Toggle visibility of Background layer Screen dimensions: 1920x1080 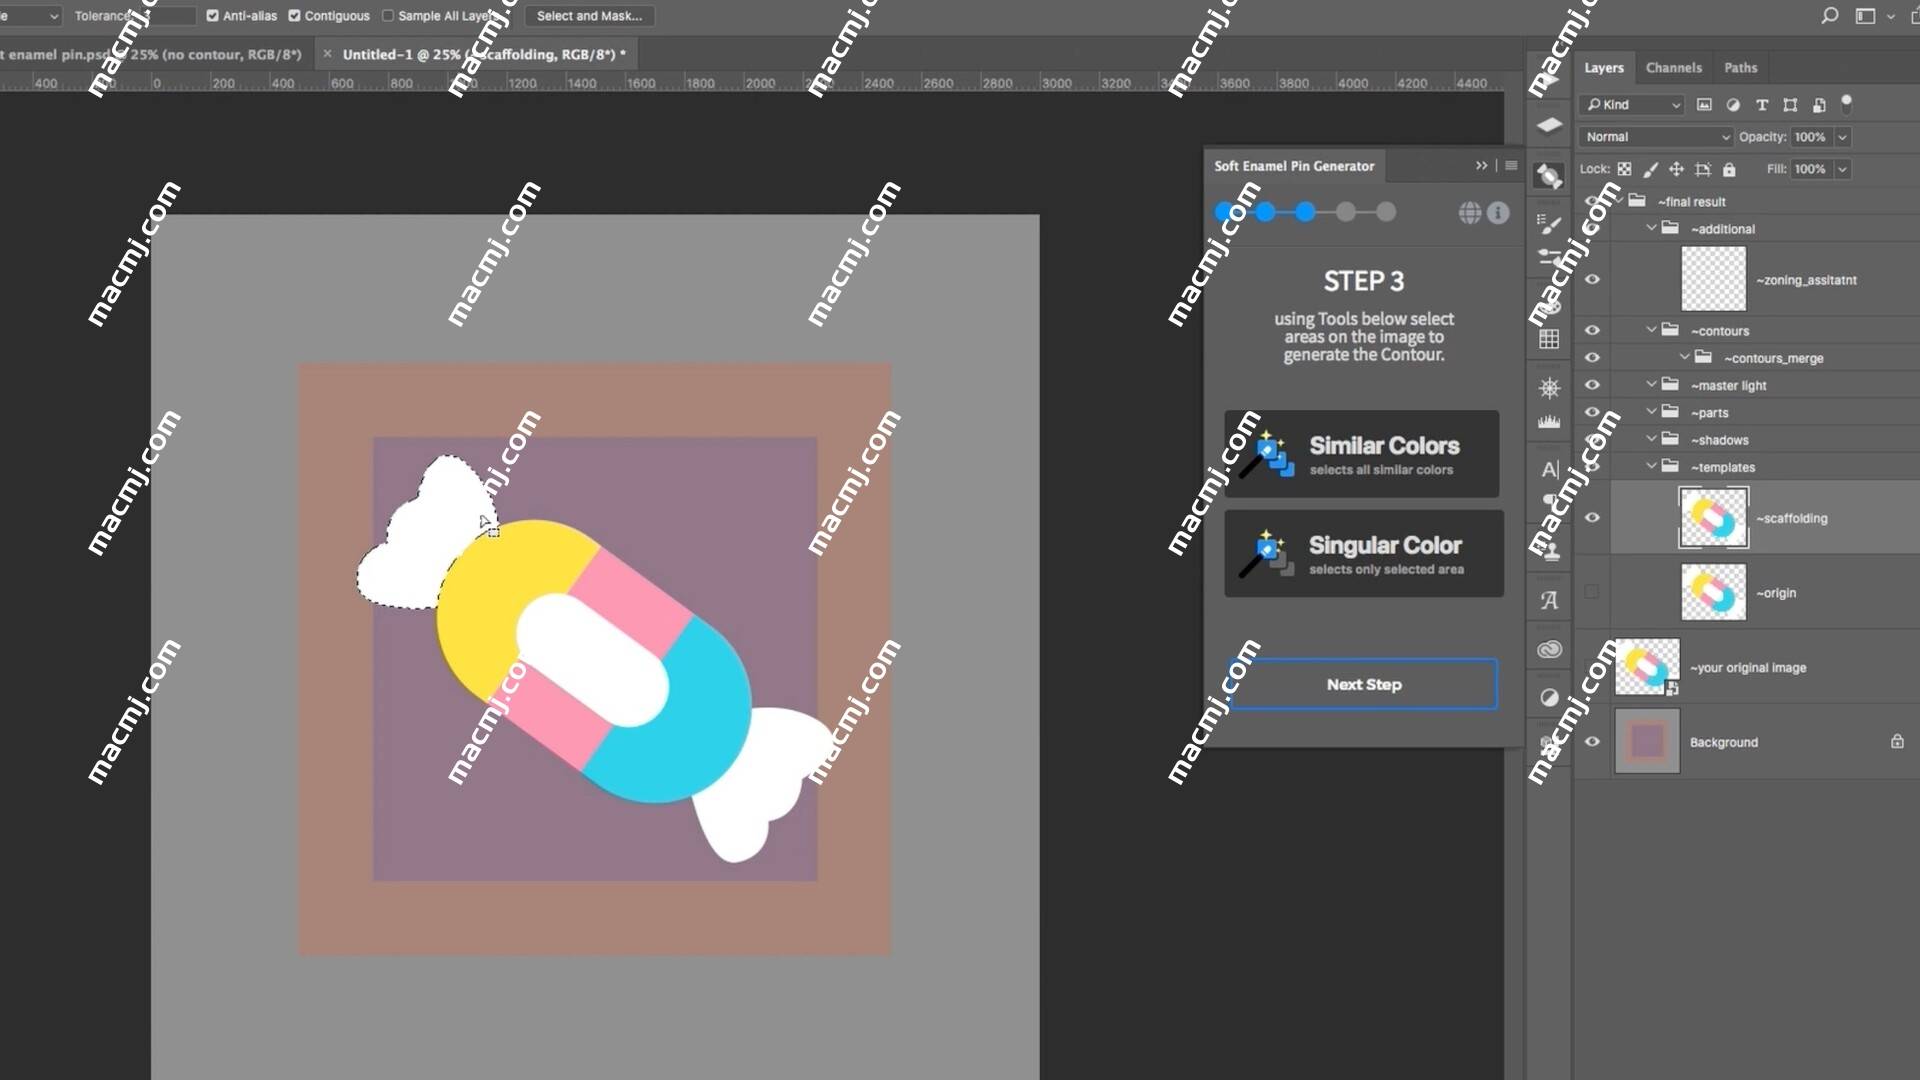pyautogui.click(x=1592, y=741)
